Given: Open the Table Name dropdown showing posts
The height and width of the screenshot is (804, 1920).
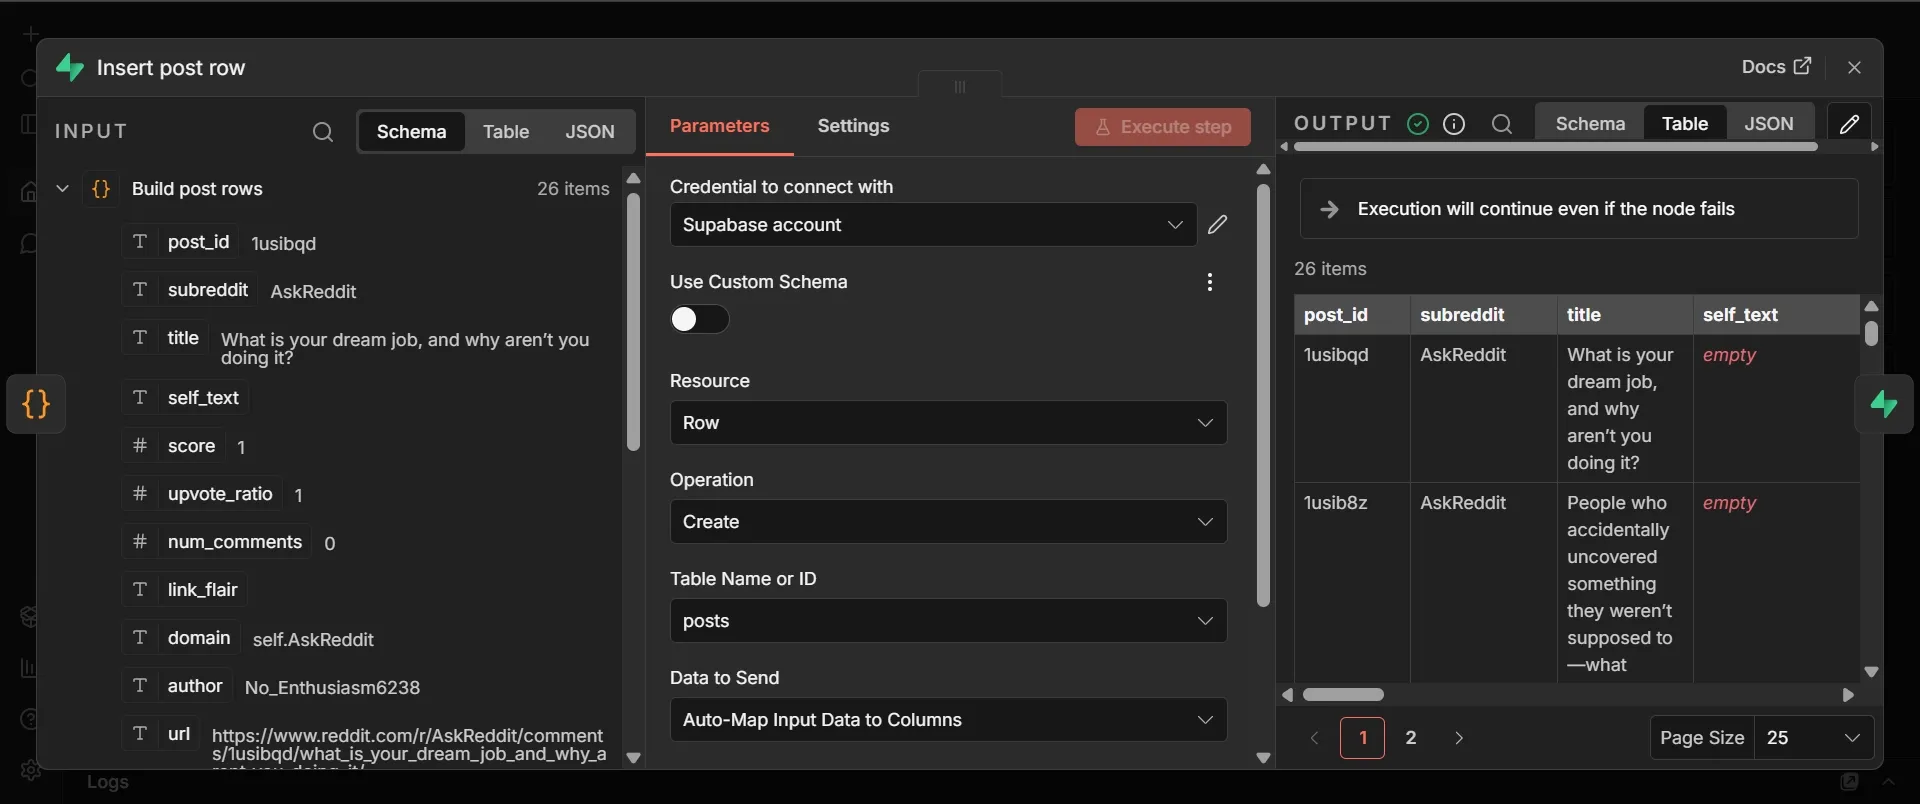Looking at the screenshot, I should click(x=948, y=621).
